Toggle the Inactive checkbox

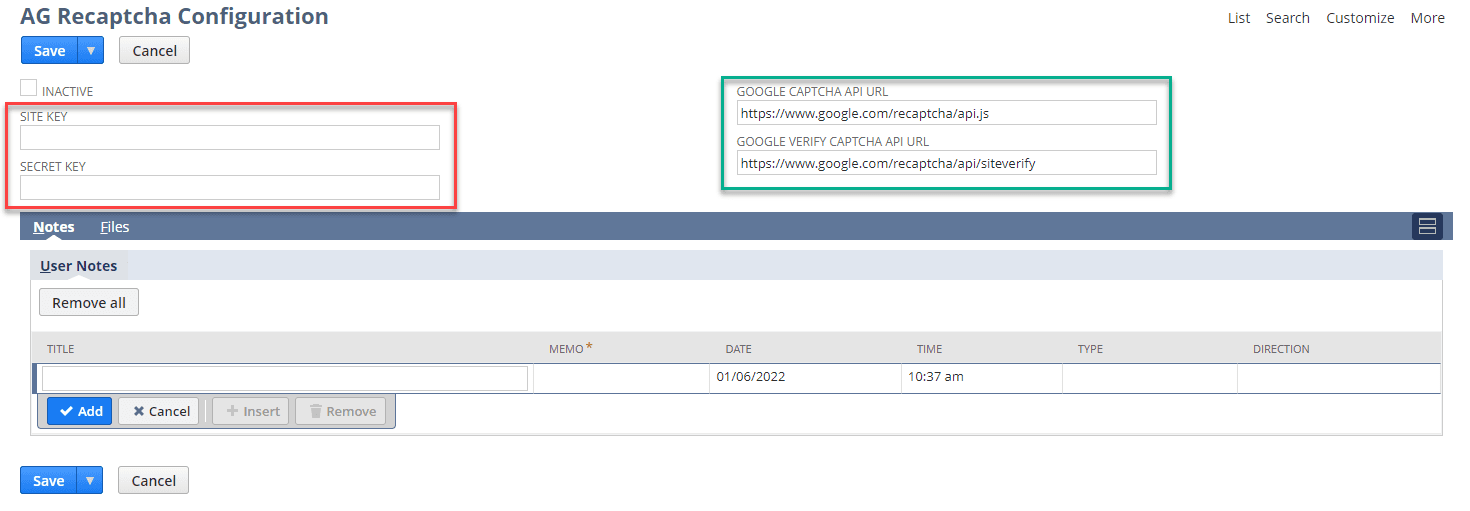coord(28,88)
